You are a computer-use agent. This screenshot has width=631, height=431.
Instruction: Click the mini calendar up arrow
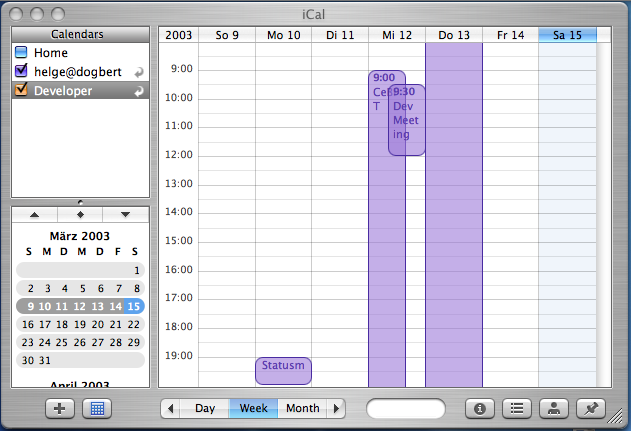tap(35, 215)
